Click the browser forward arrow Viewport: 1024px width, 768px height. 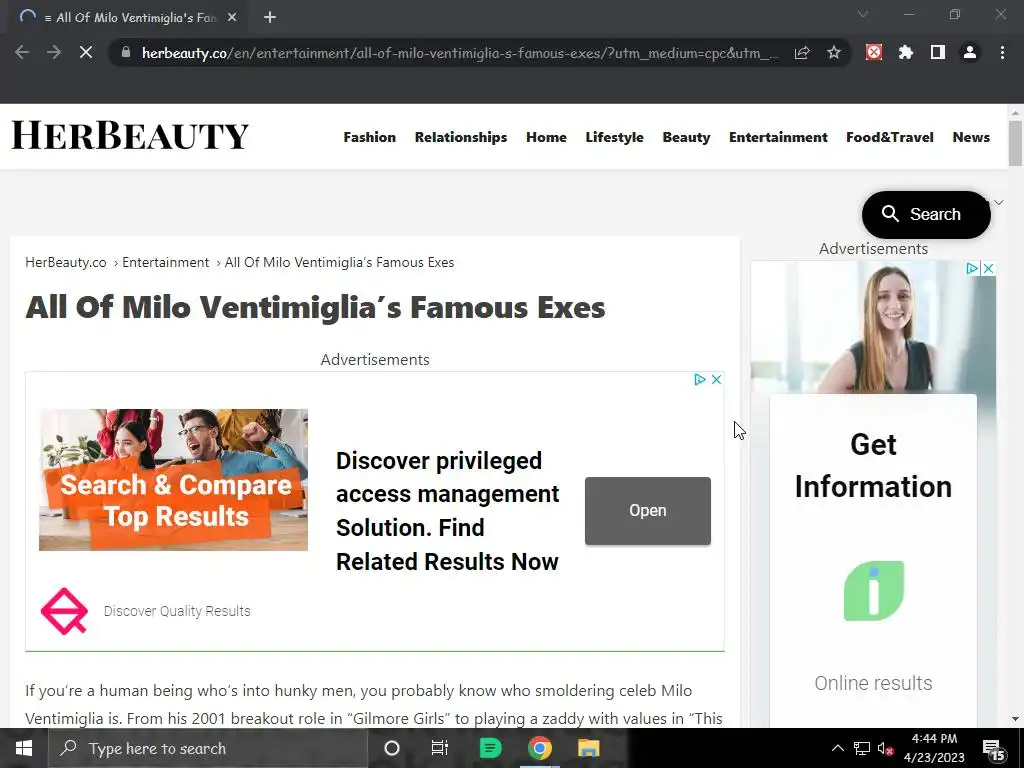[54, 52]
